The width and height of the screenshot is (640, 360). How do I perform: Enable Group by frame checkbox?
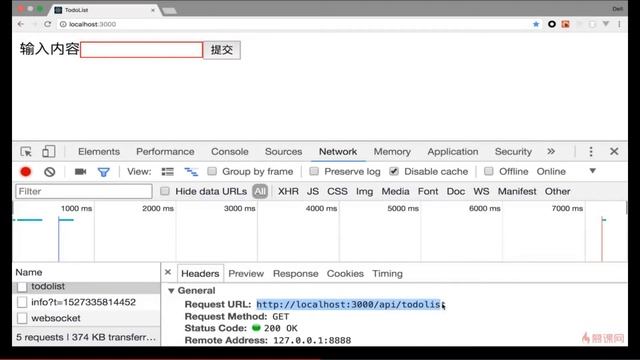[212, 171]
